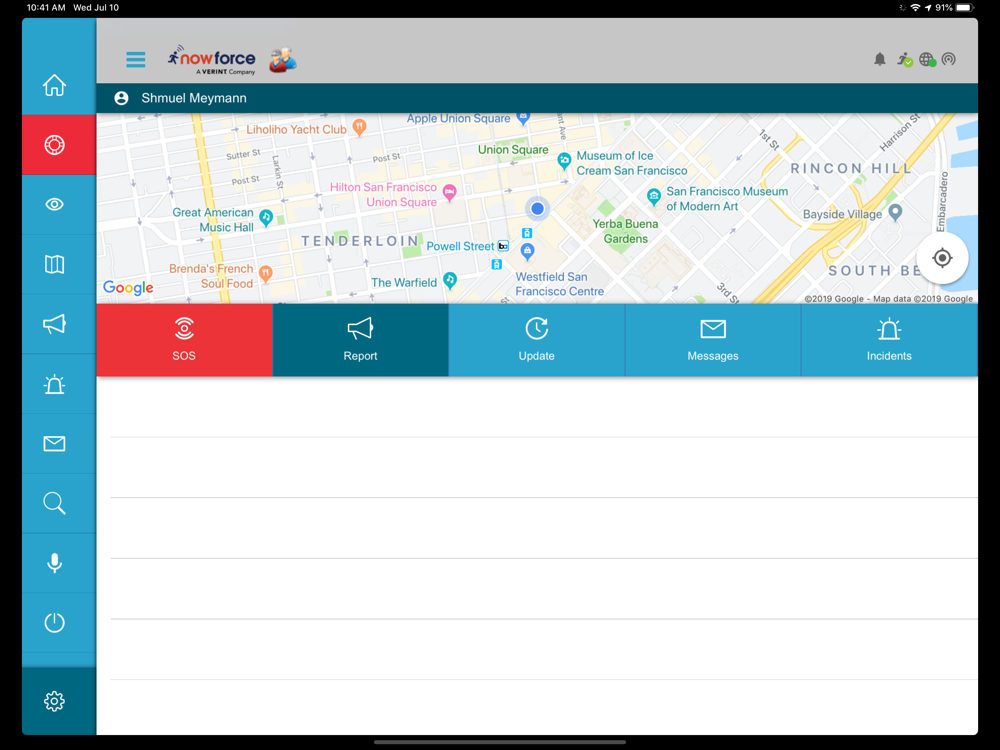
Task: Select the Brenda's French Soul Food marker
Action: pyautogui.click(x=266, y=274)
